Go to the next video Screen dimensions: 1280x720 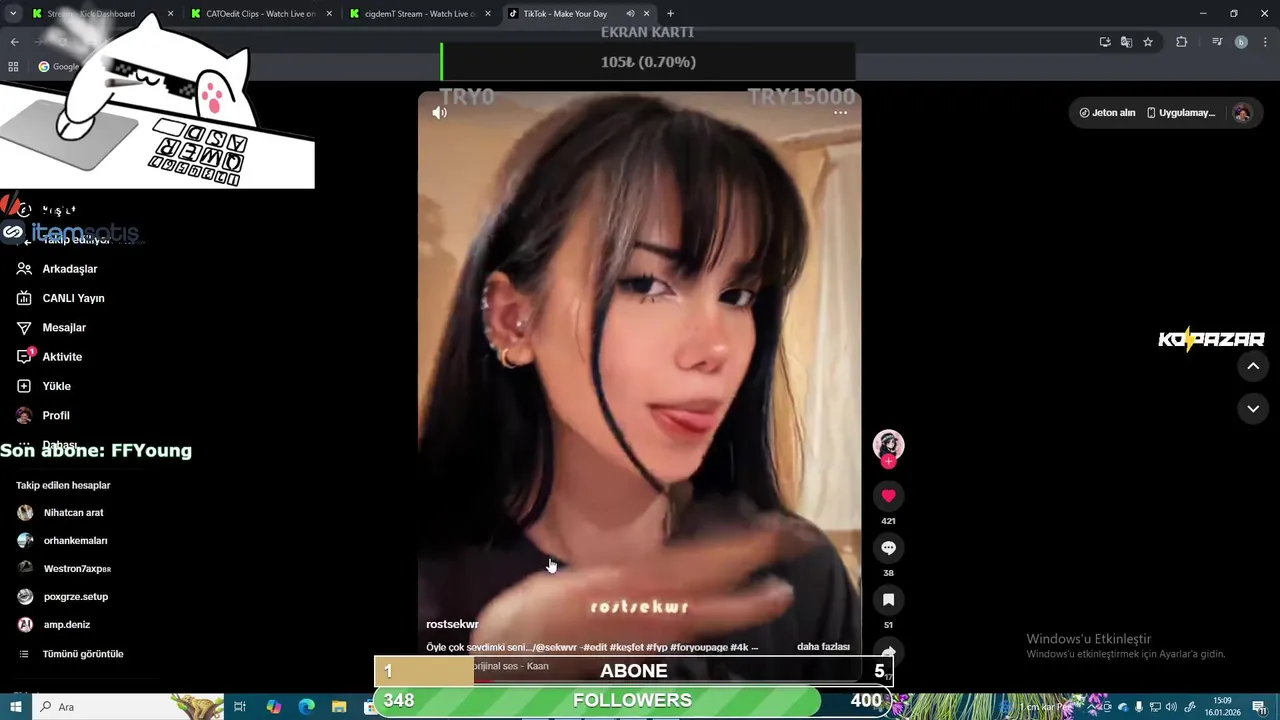pos(1253,409)
